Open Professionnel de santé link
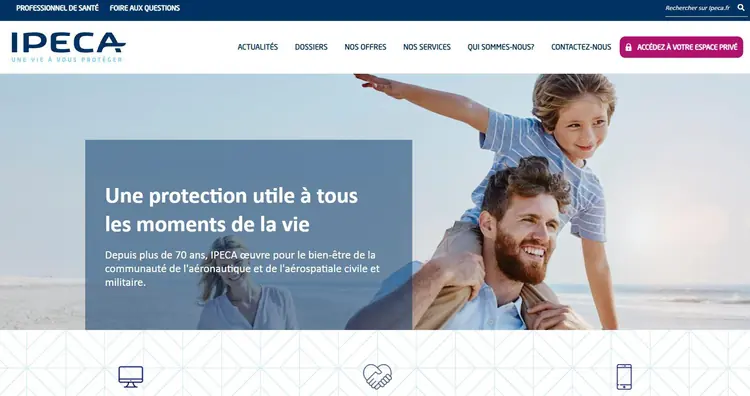The image size is (750, 396). pos(57,8)
